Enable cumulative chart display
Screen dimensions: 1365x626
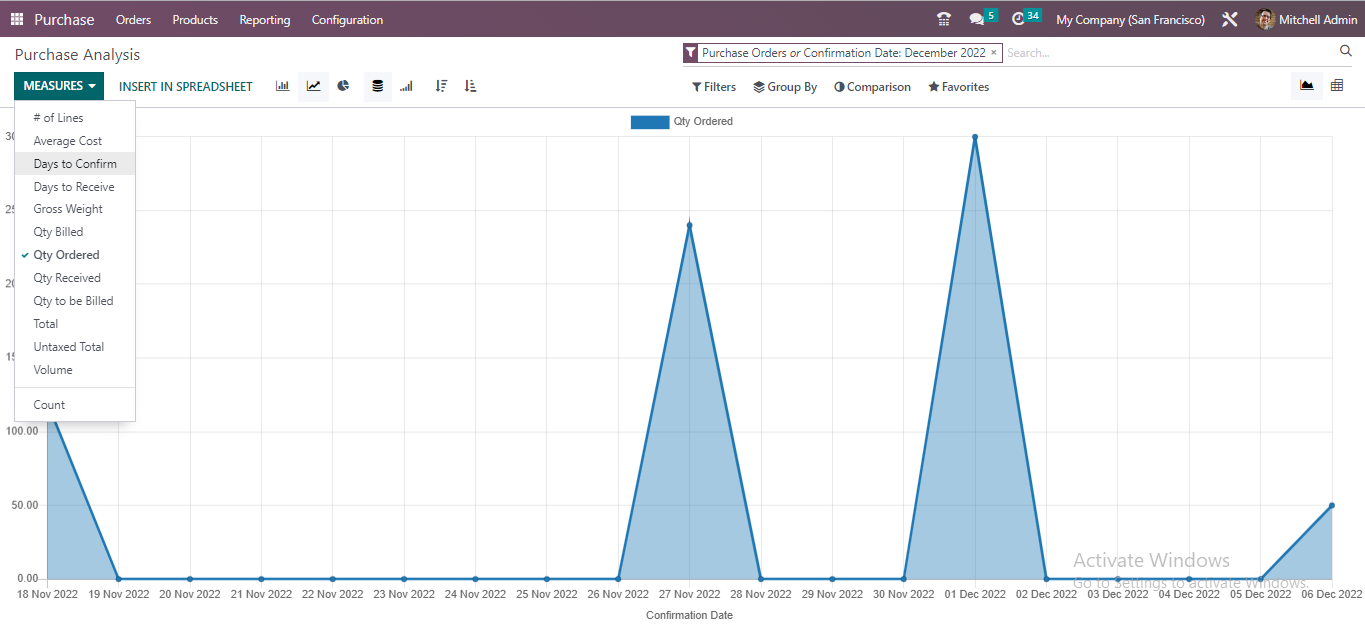[x=406, y=86]
